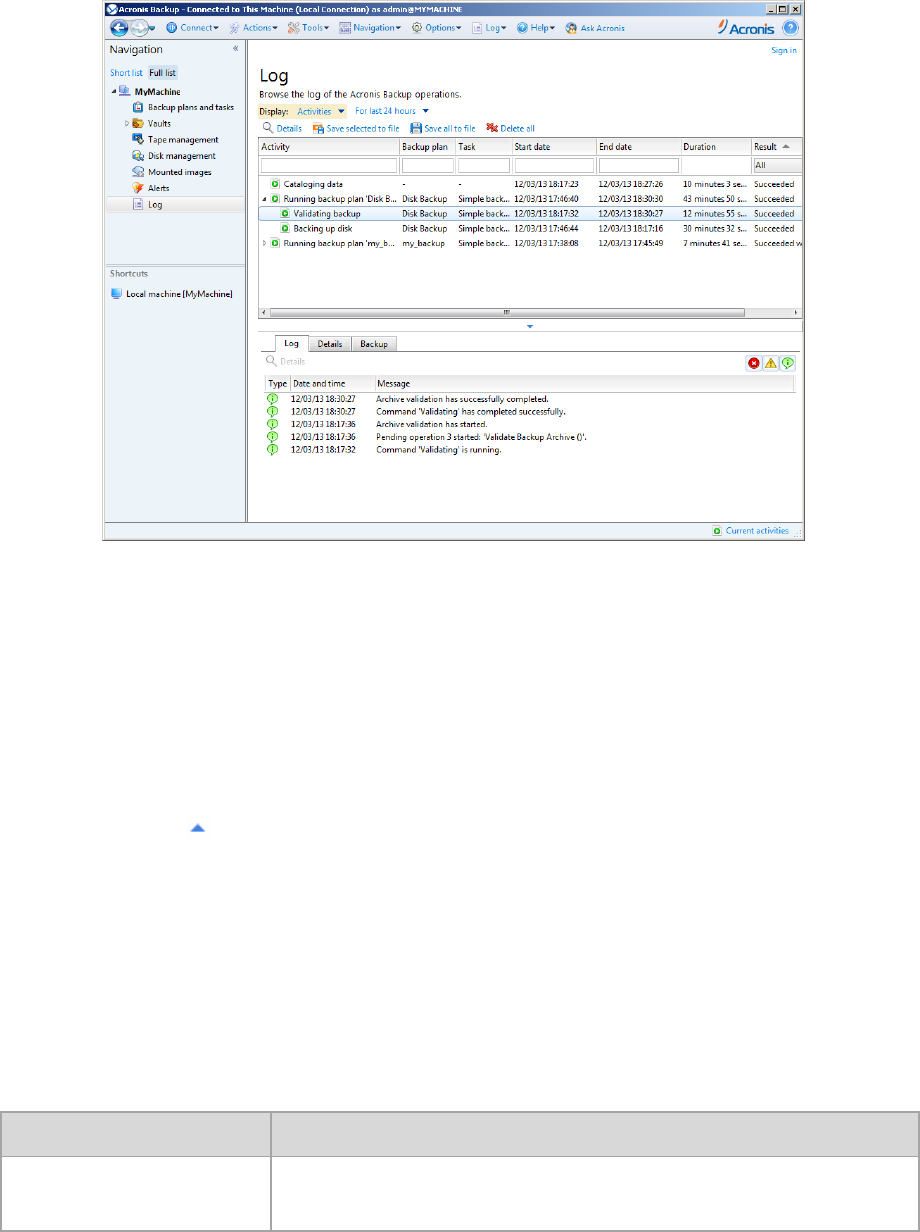920x1232 pixels.
Task: Open the Actions menu
Action: [251, 28]
